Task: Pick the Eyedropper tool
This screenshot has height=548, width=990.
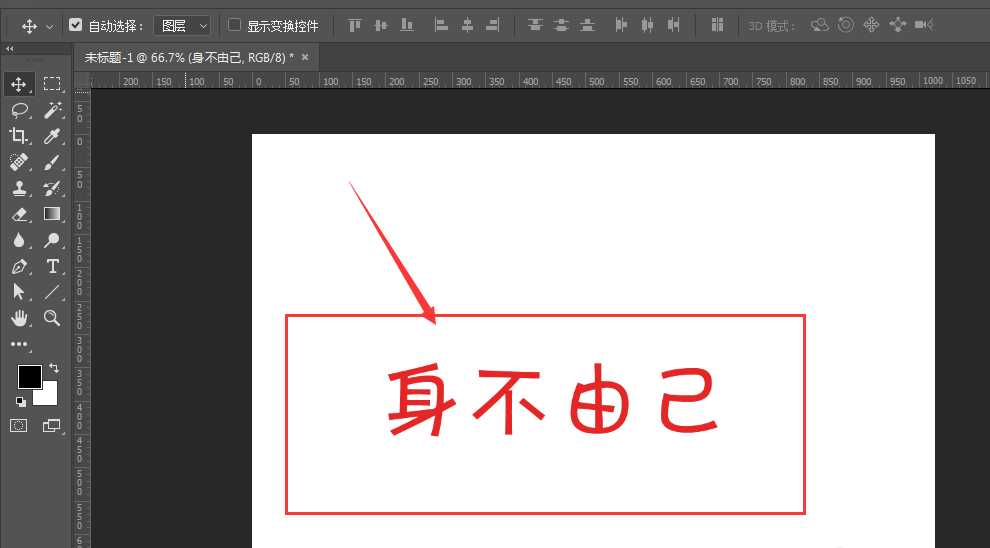Action: coord(52,136)
